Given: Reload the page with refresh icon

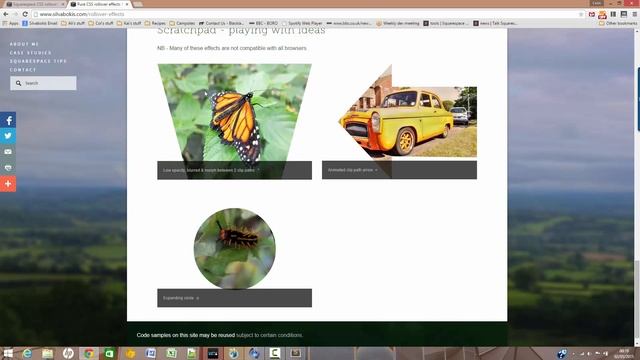Looking at the screenshot, I should coord(25,14).
